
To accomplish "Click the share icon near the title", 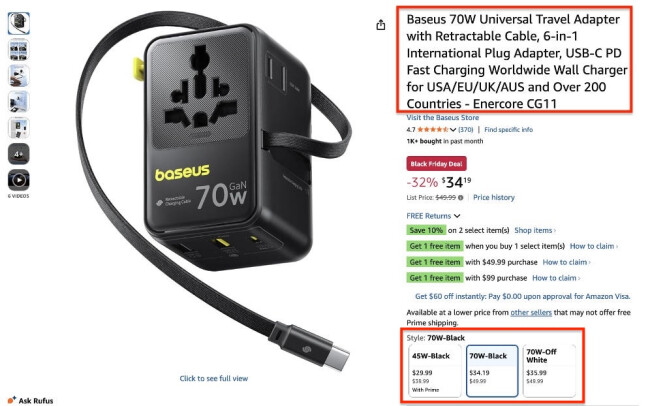I will click(381, 25).
